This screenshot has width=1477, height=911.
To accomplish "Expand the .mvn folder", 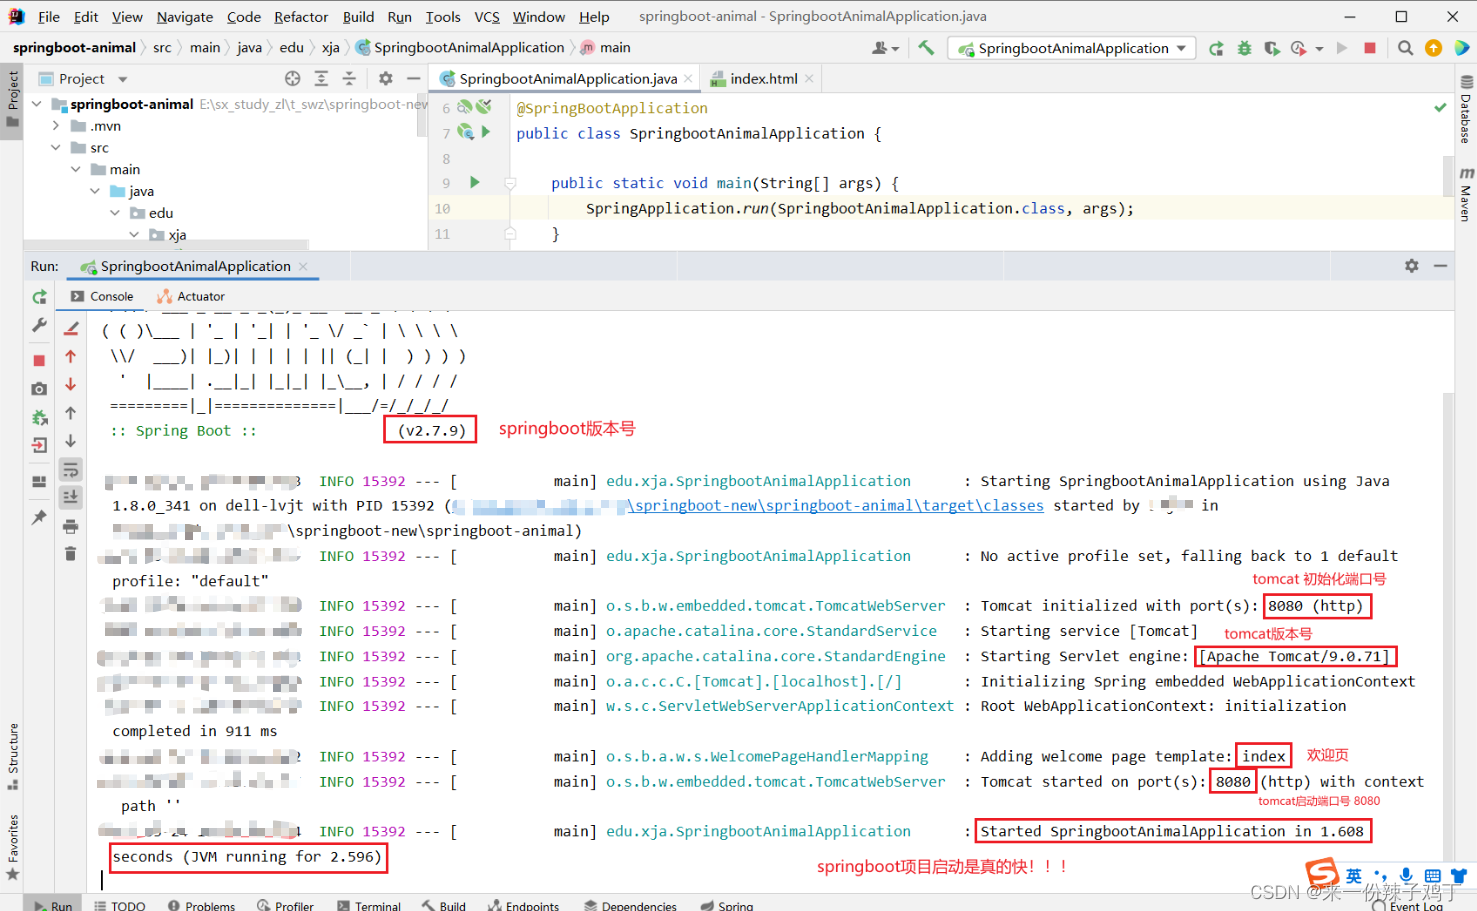I will (x=56, y=126).
